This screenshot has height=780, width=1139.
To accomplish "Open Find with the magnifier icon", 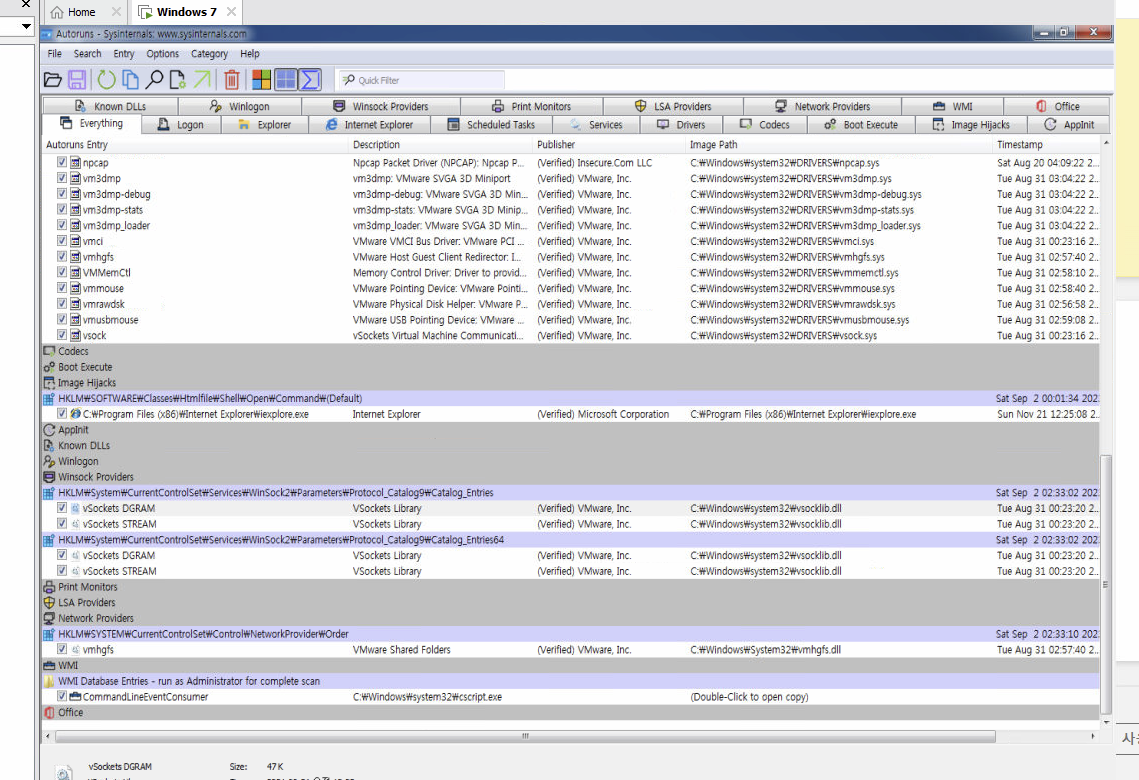I will pyautogui.click(x=155, y=80).
